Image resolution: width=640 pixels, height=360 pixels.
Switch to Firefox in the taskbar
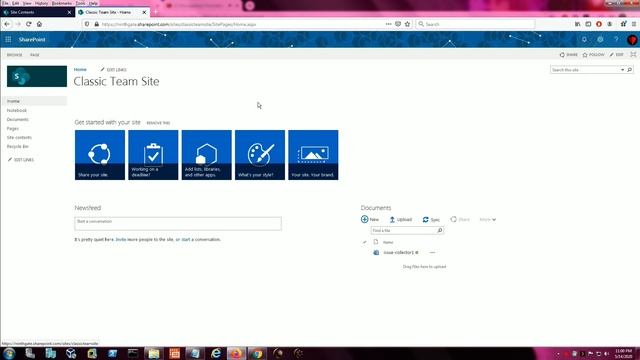236,353
